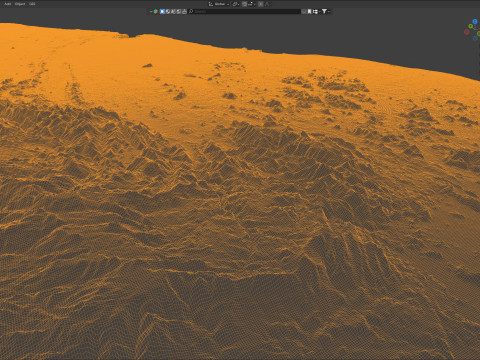Open the pivot point dropdown
Image resolution: width=480 pixels, height=360 pixels.
tap(235, 4)
